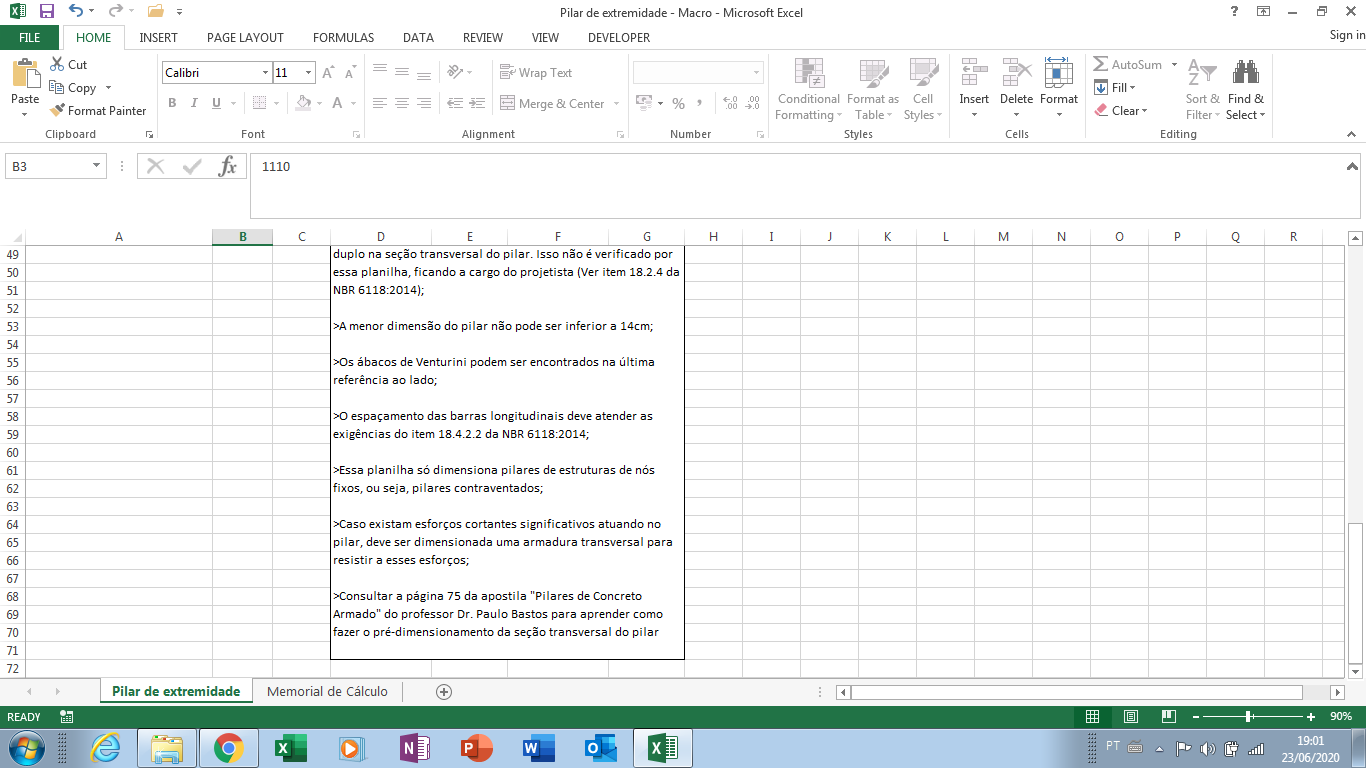Open the Font size dropdown
The width and height of the screenshot is (1366, 768).
(309, 73)
